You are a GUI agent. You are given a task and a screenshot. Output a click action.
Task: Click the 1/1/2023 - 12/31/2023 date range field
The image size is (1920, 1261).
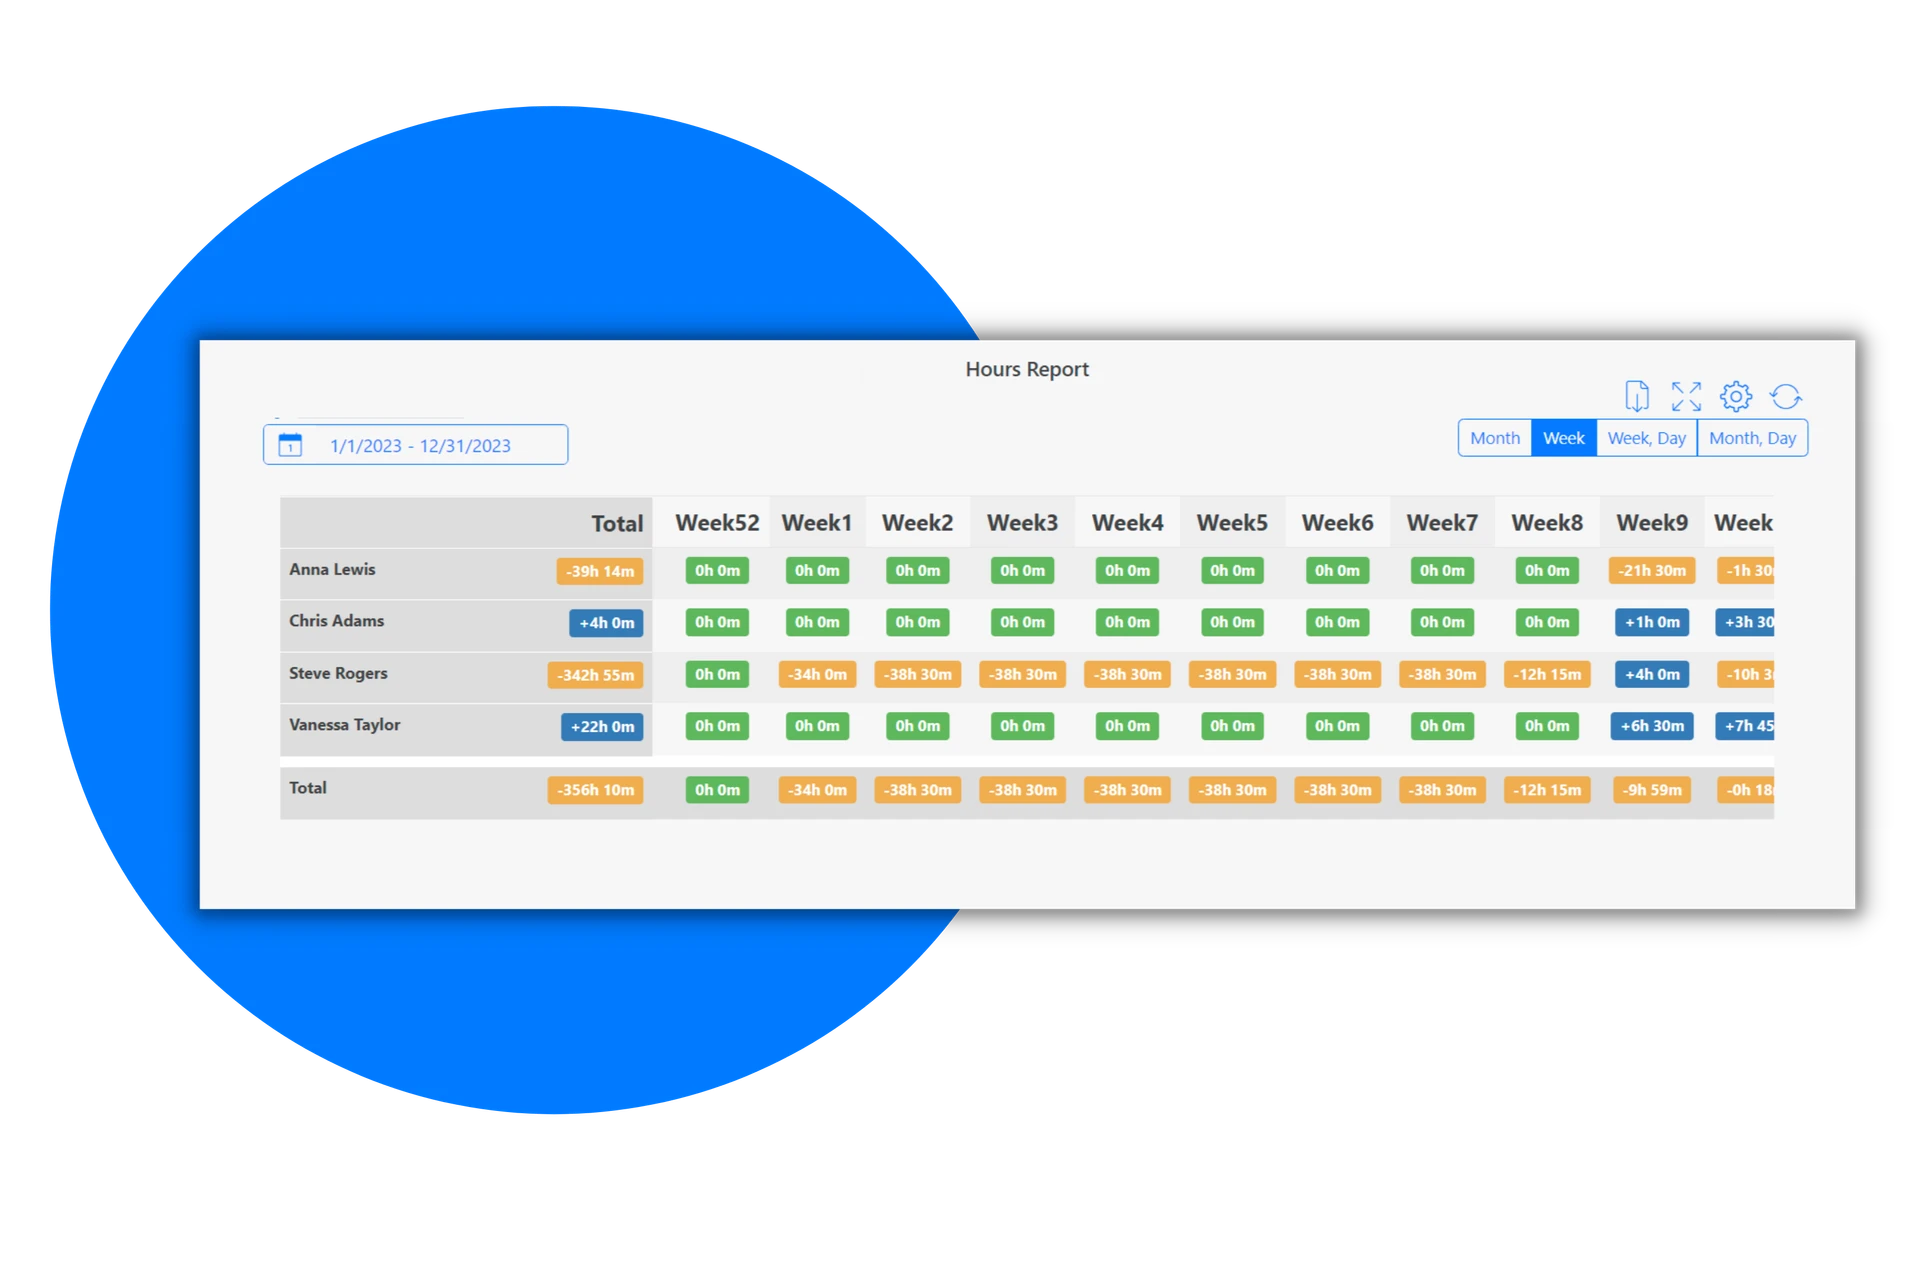418,445
